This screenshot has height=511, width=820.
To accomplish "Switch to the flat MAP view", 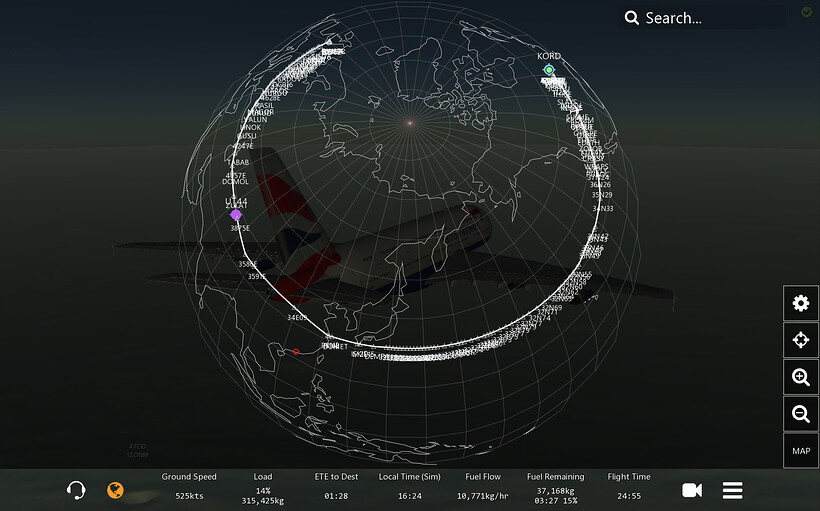I will pyautogui.click(x=801, y=451).
